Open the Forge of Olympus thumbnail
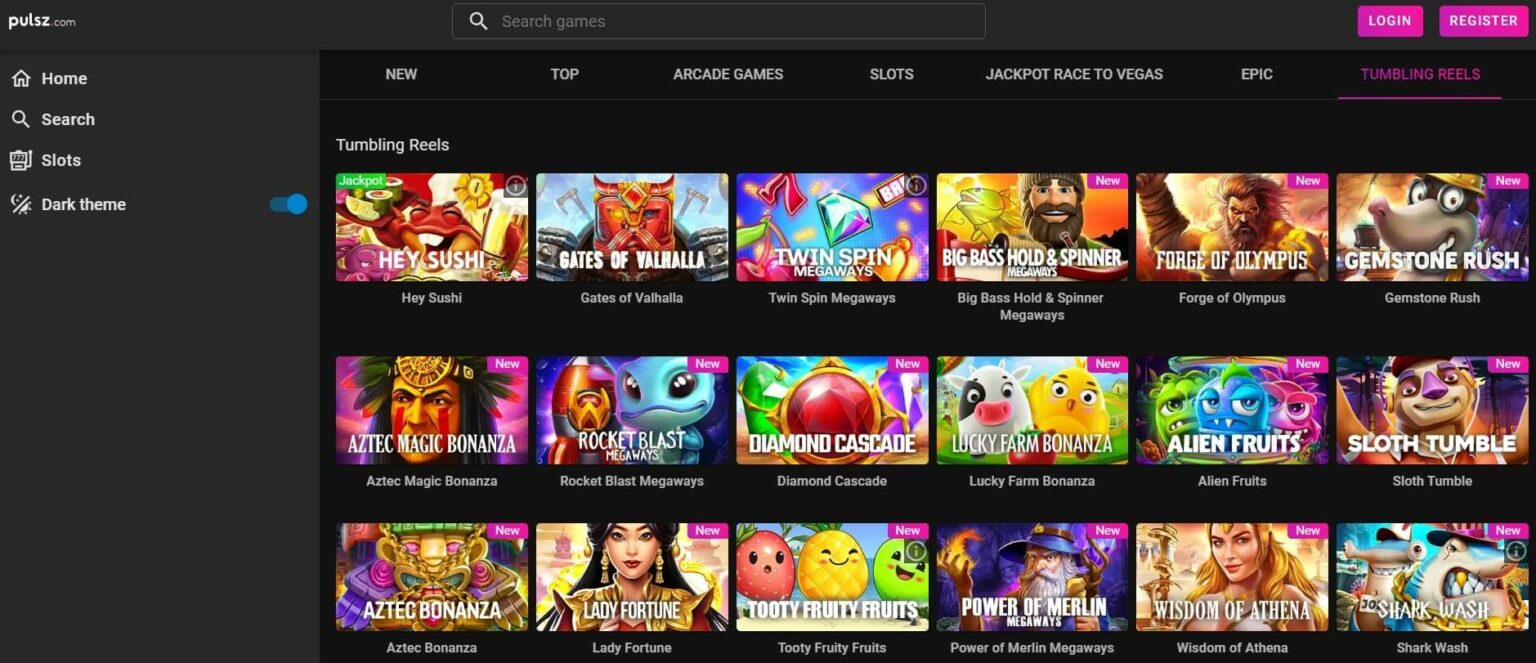The width and height of the screenshot is (1536, 663). coord(1232,227)
